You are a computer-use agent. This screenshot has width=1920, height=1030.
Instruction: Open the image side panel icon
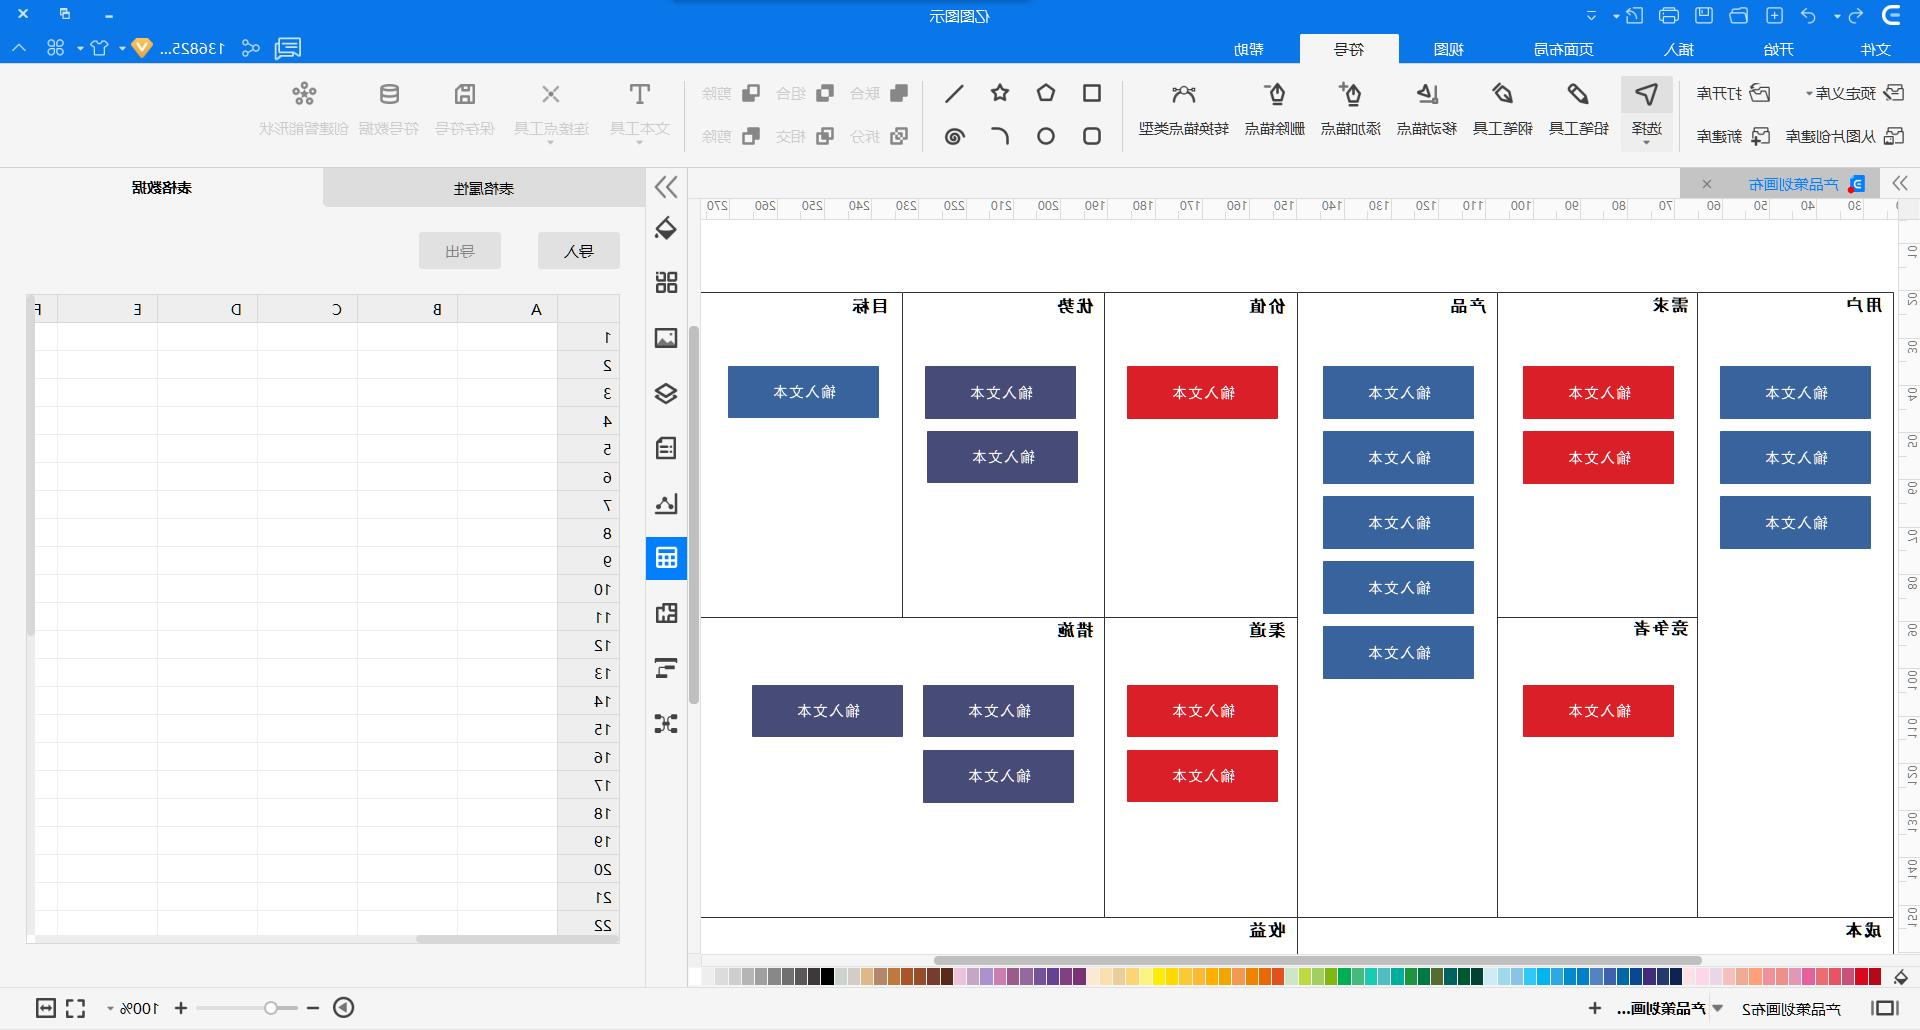pyautogui.click(x=666, y=338)
